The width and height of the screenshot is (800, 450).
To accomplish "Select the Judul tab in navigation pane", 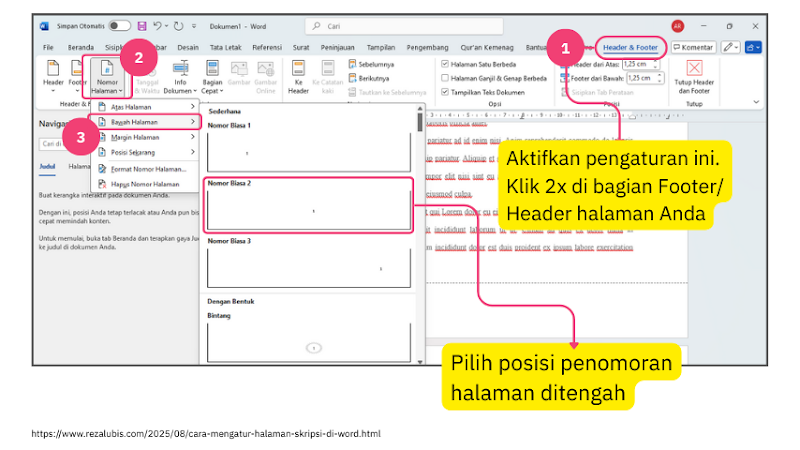I will (47, 167).
